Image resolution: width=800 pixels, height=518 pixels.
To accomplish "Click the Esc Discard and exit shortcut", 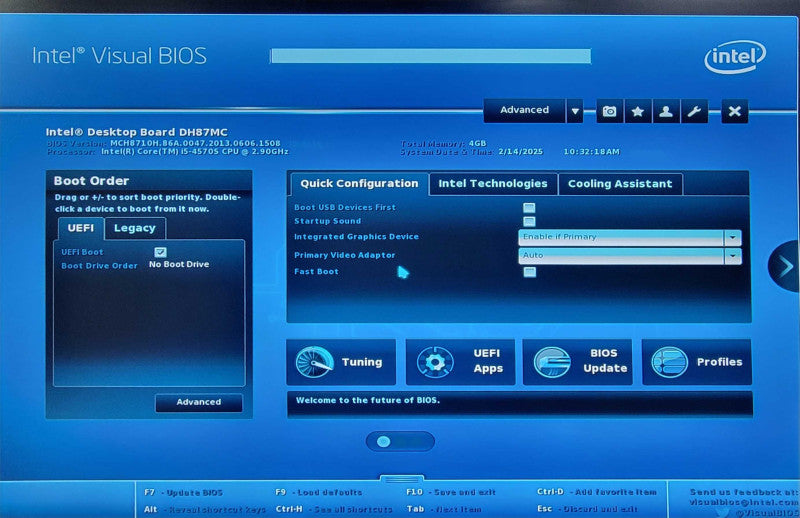I will pyautogui.click(x=587, y=509).
